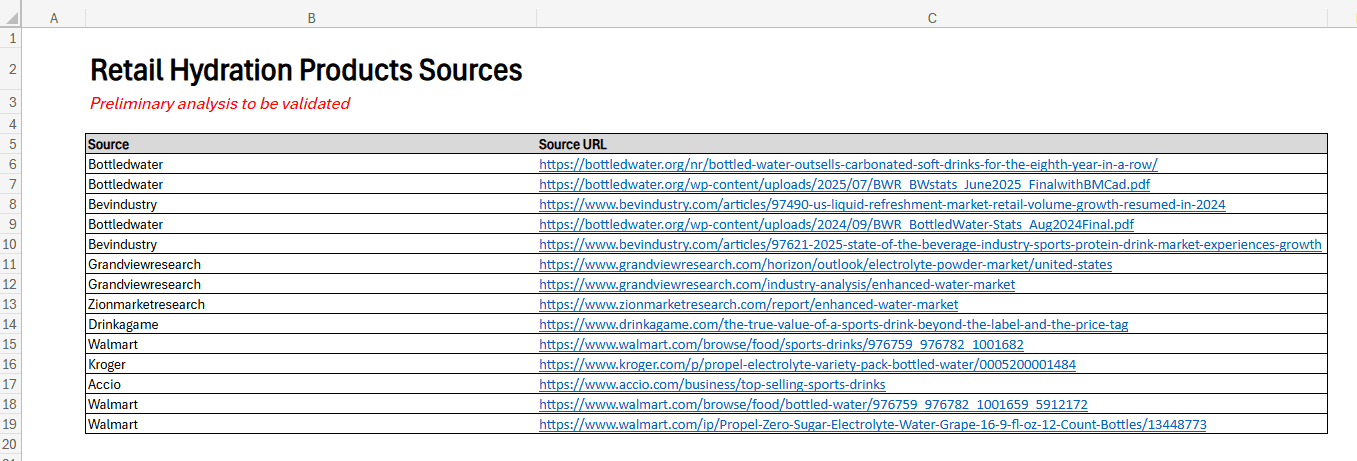Viewport: 1357px width, 461px height.
Task: Select row 10 header
Action: pos(10,244)
